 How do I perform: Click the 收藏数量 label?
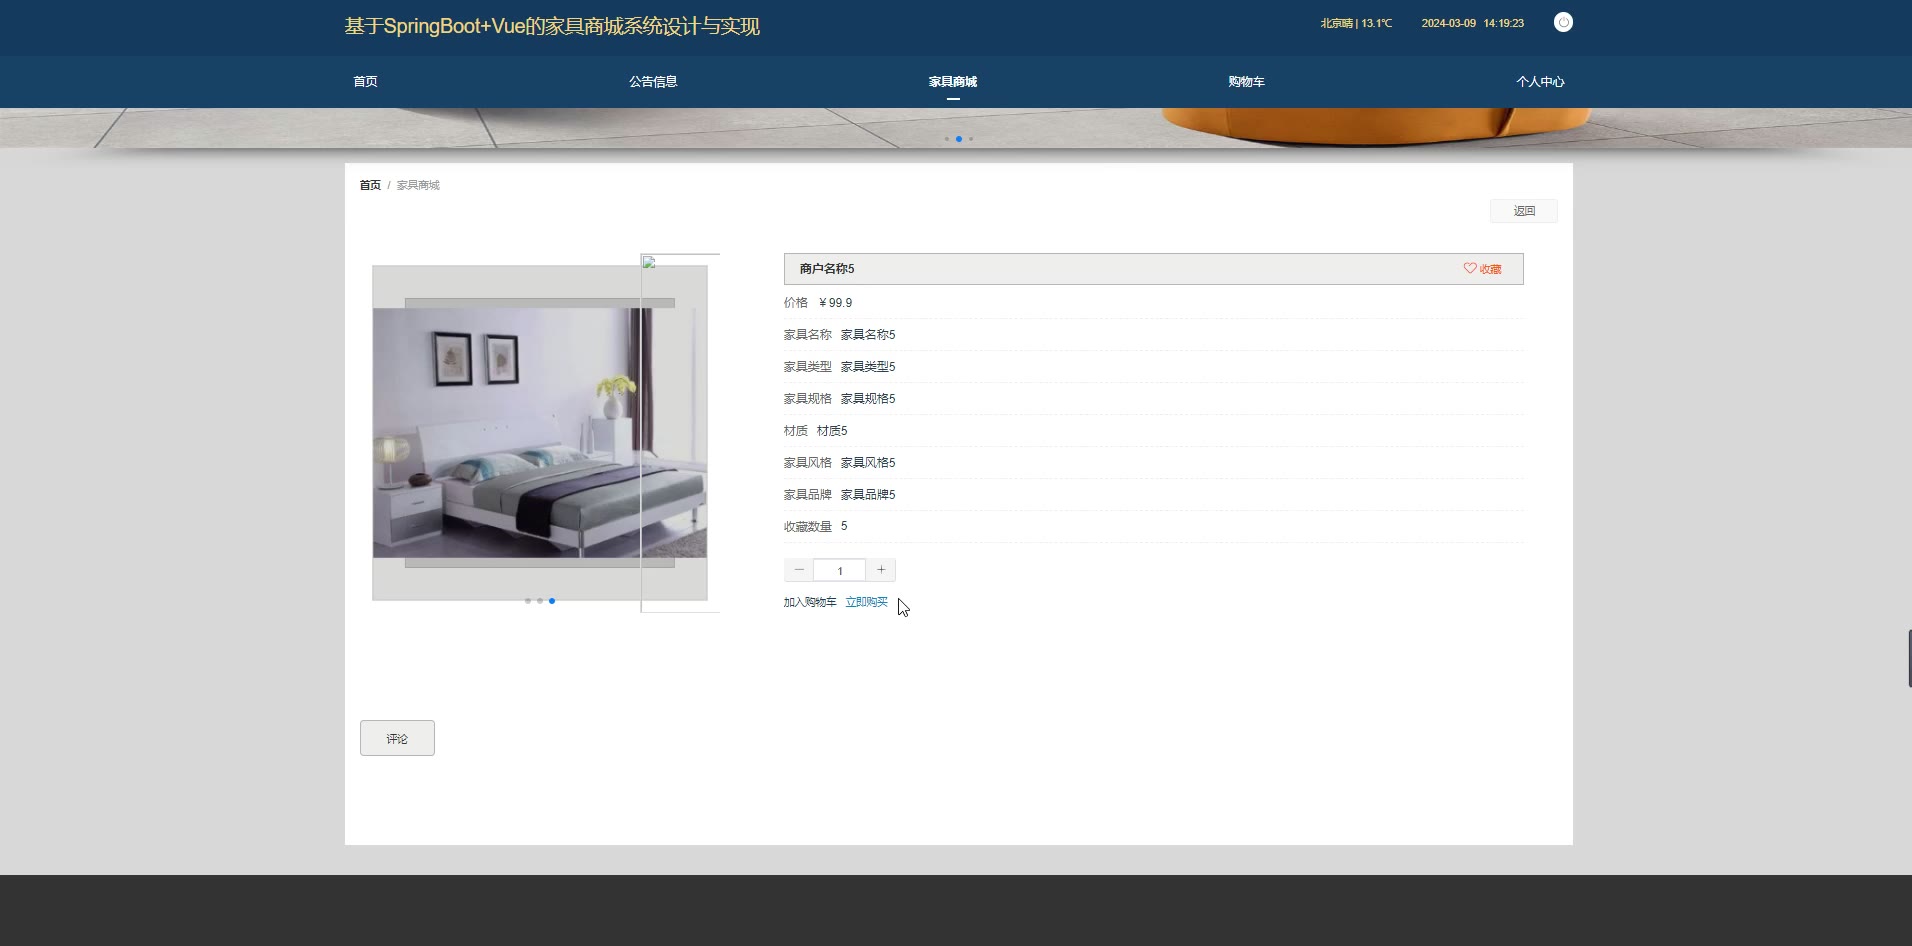808,526
